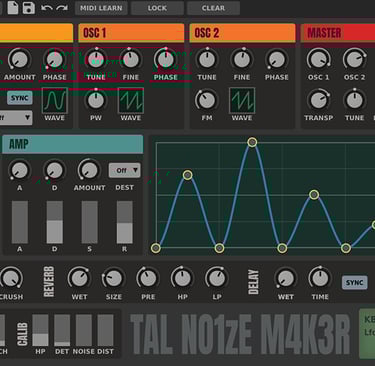Screen dimensions: 375x366
Task: Click the DELAY TIME knob
Action: point(320,278)
